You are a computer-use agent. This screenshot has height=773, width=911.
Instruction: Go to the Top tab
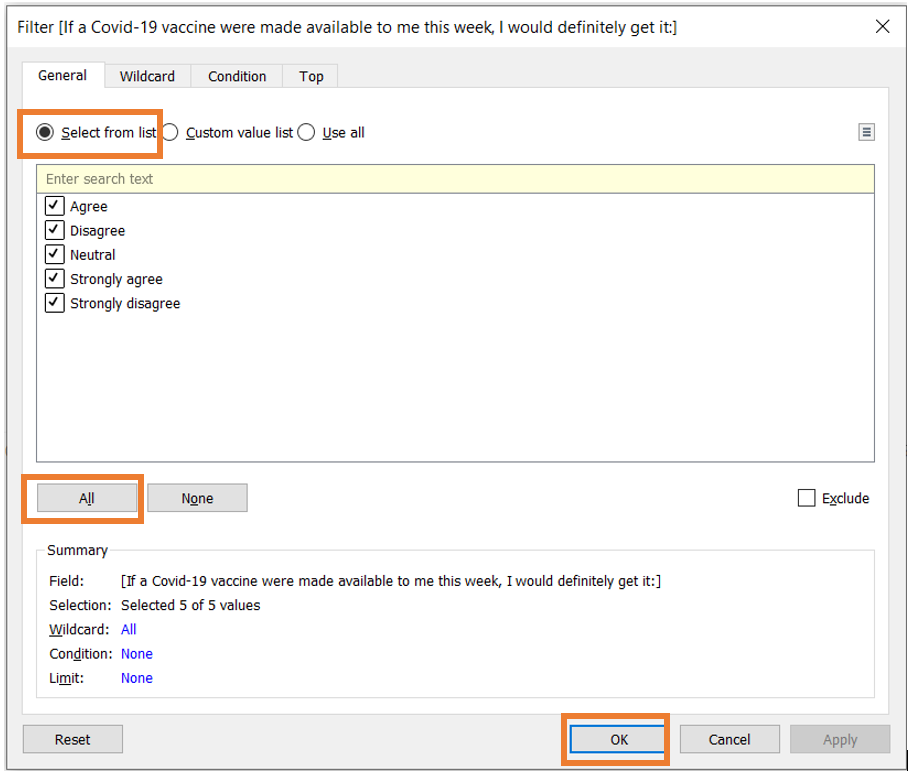tap(311, 76)
